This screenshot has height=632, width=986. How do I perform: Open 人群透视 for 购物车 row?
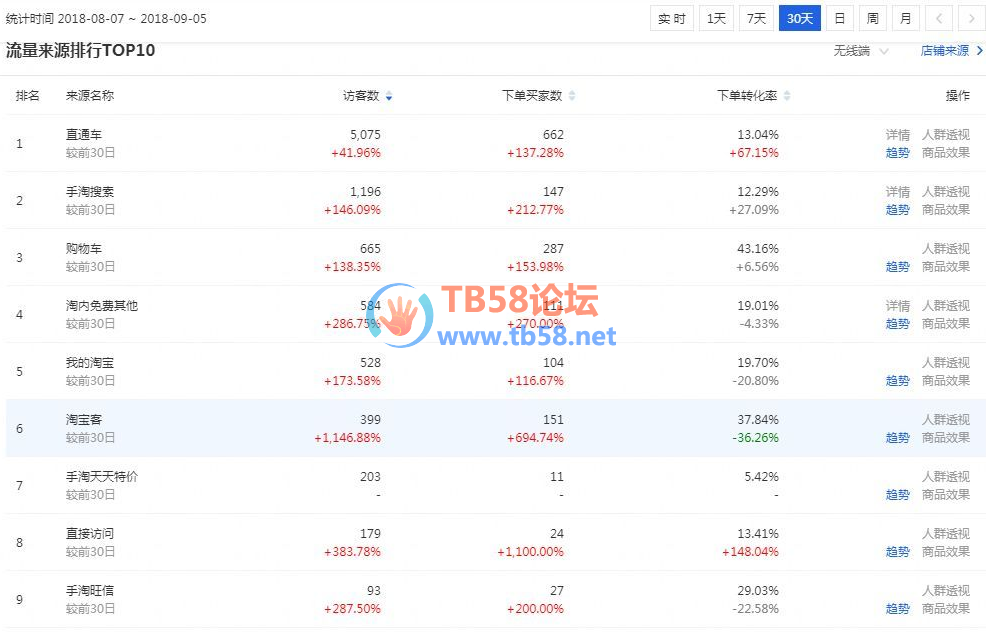(946, 249)
